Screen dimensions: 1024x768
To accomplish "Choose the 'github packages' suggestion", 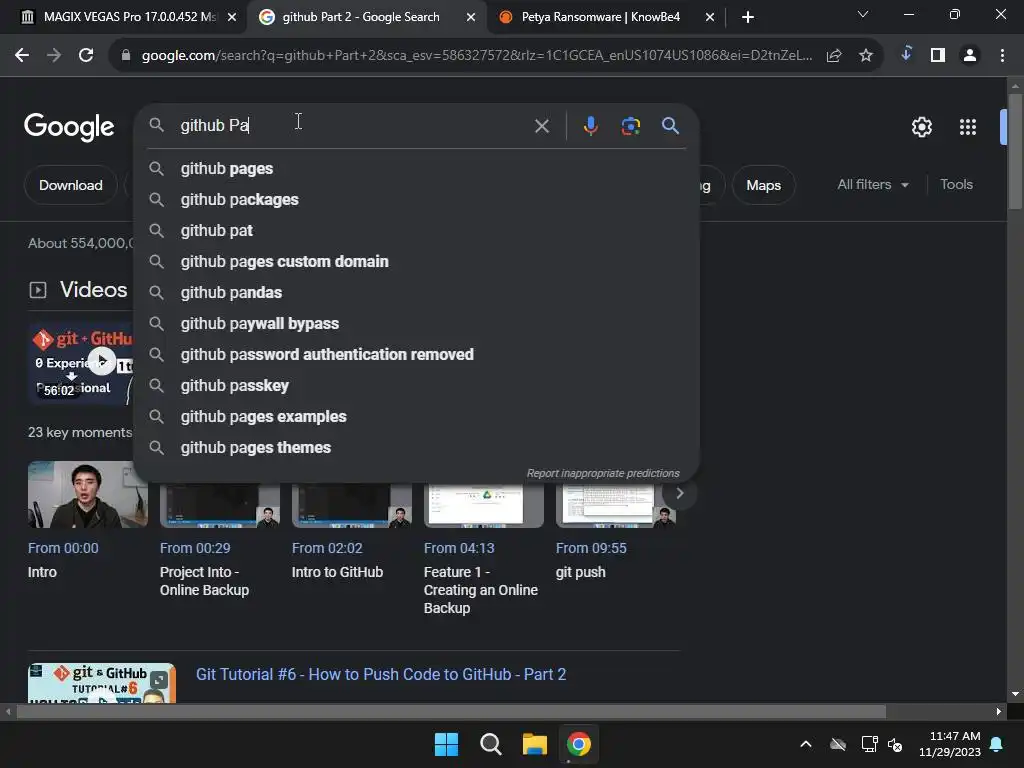I will [416, 199].
